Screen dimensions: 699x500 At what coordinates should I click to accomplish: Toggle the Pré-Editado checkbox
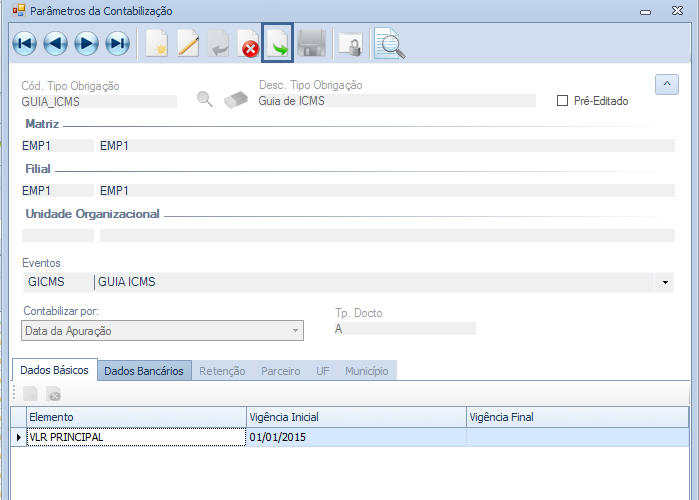[563, 101]
